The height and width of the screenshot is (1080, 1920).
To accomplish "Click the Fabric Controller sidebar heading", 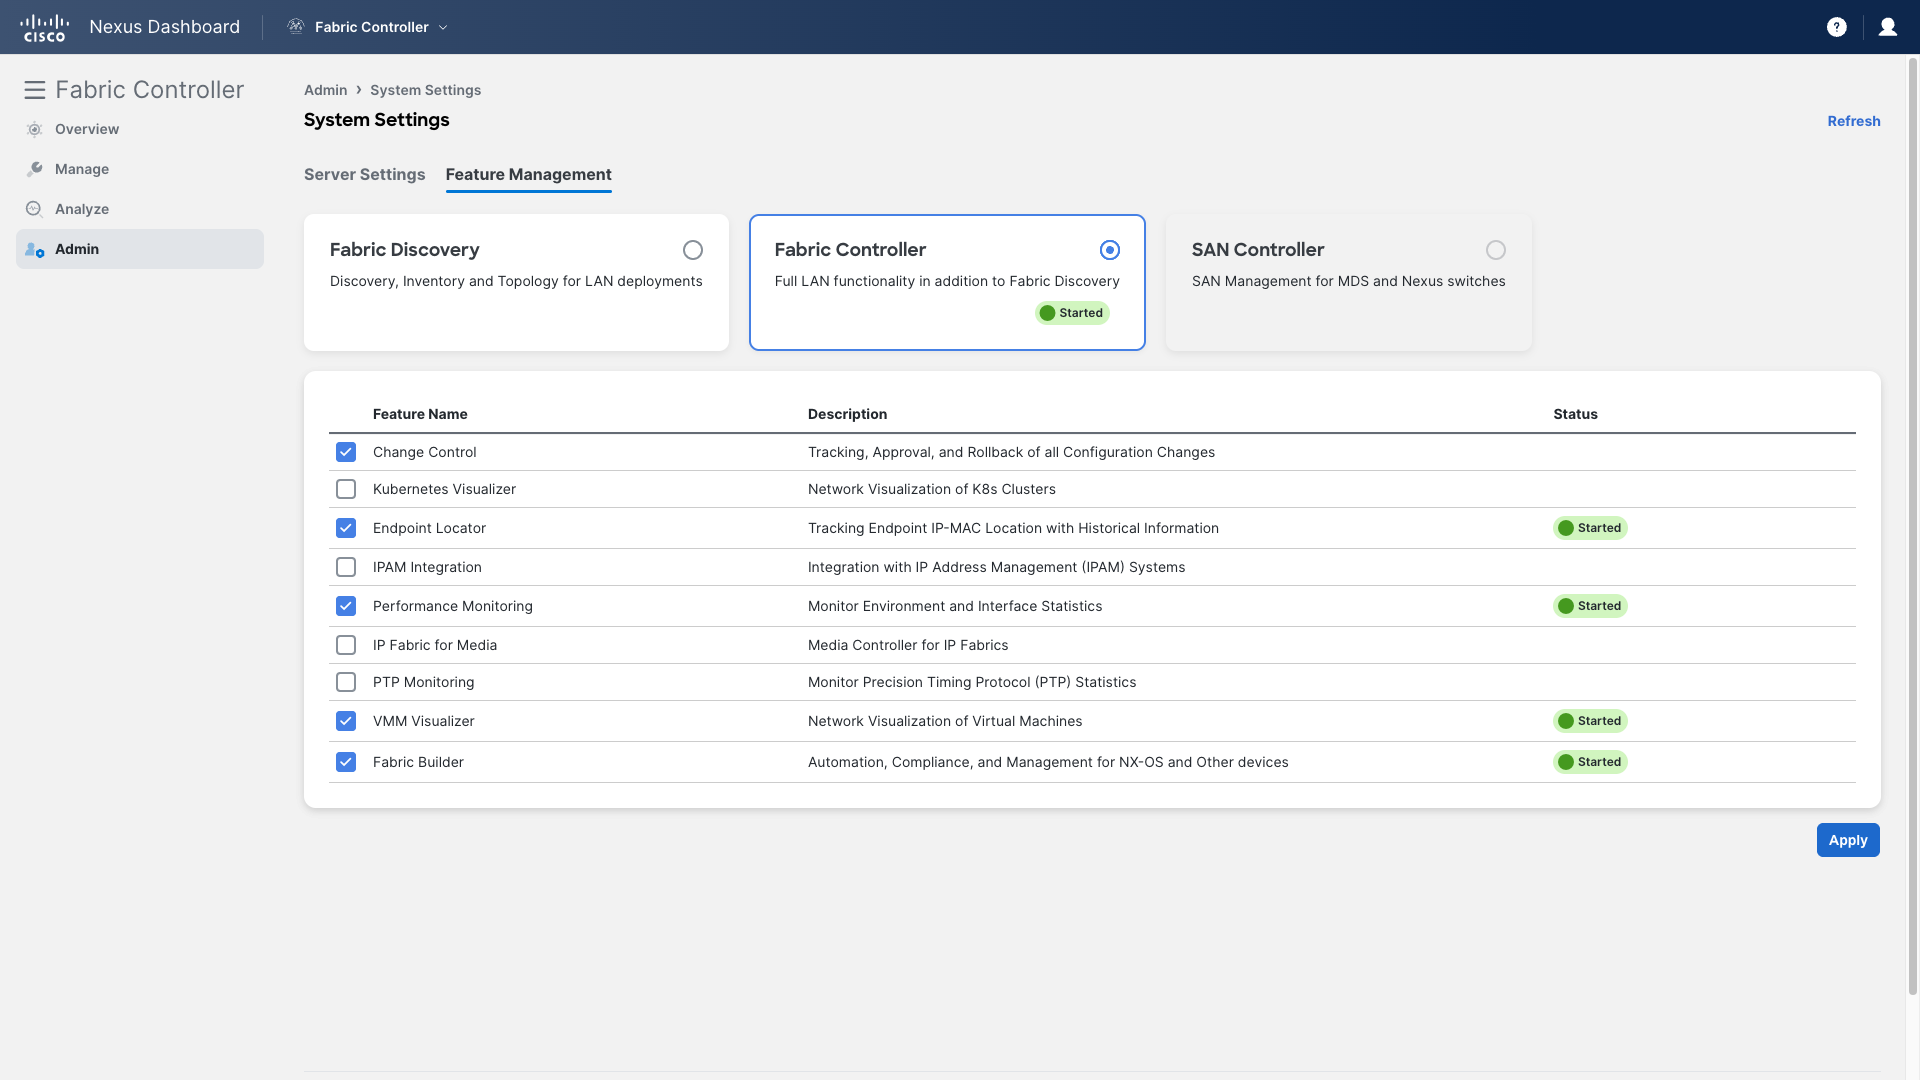I will [149, 90].
